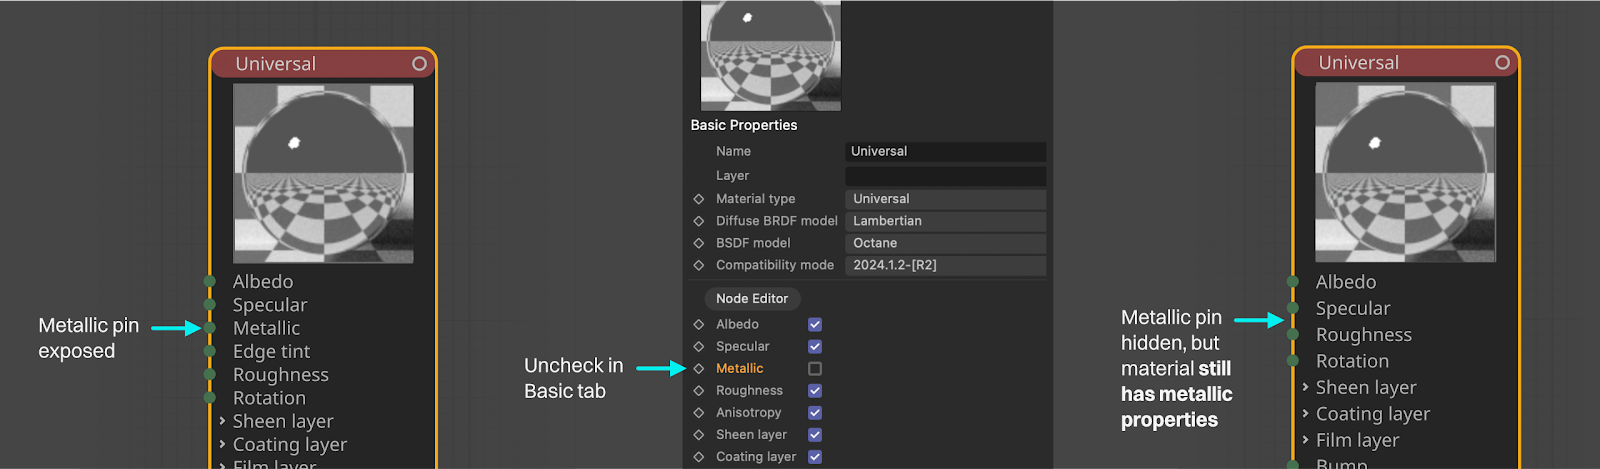Enable the Metallic checkbox
Viewport: 1600px width, 469px height.
(815, 369)
